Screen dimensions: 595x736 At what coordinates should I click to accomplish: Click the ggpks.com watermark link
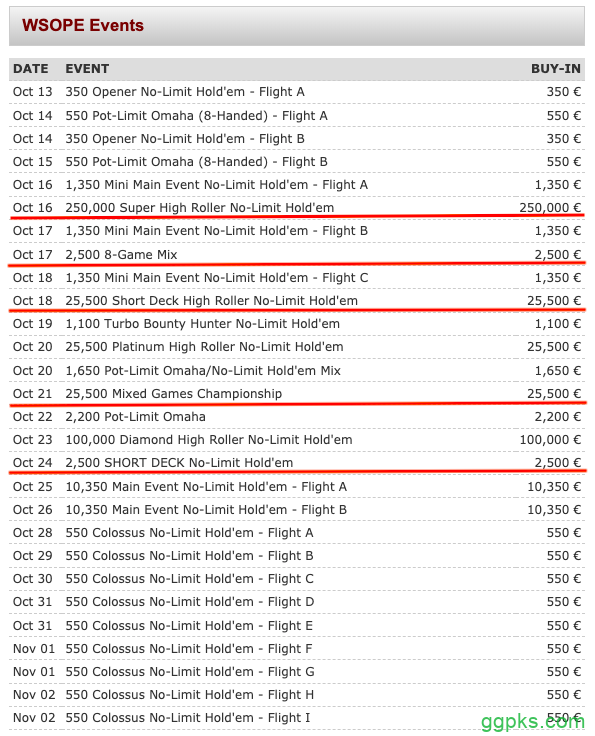pos(533,721)
